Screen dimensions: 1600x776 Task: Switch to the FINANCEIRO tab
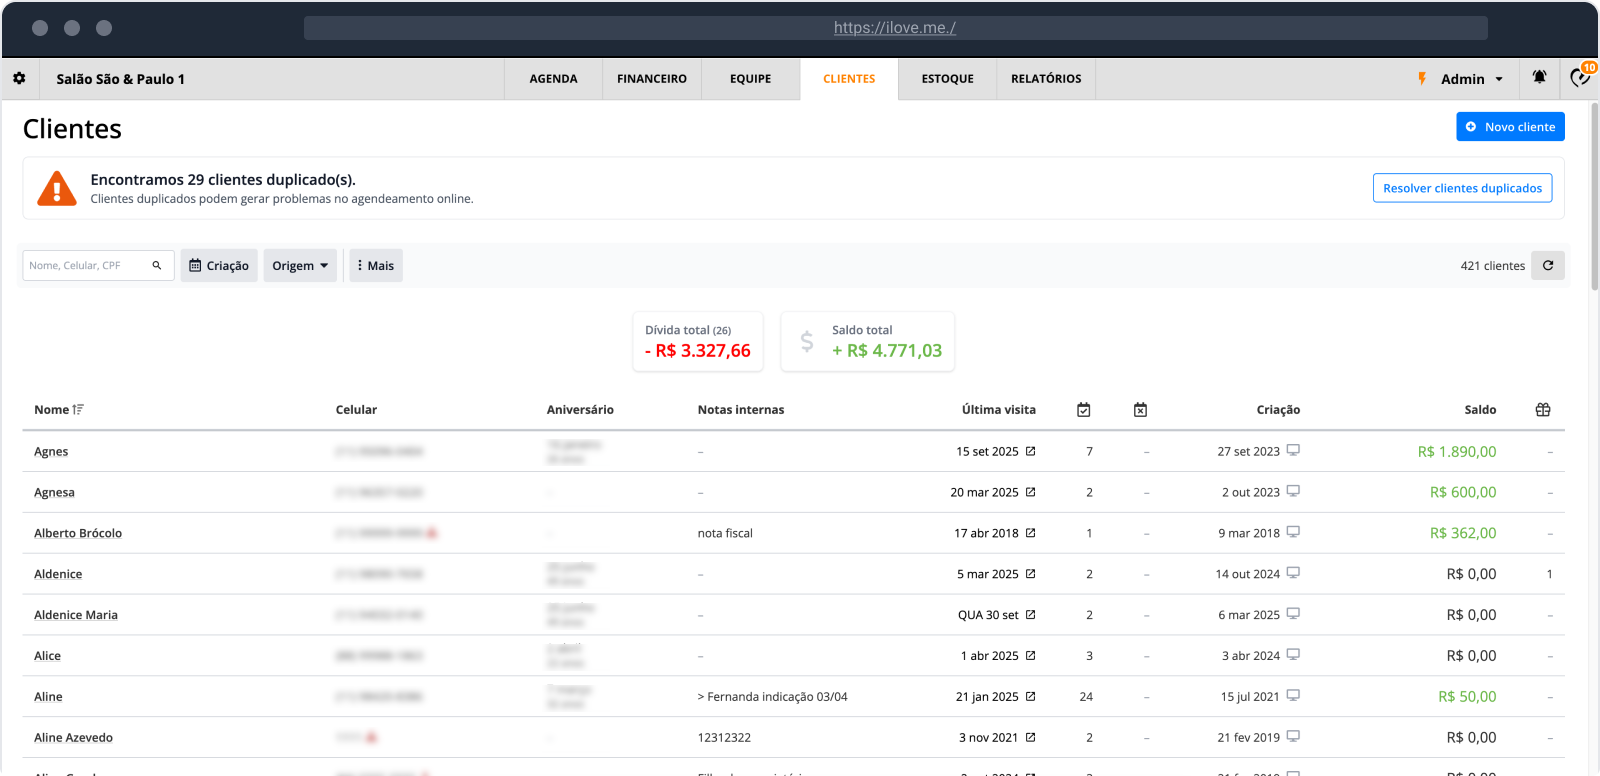(x=652, y=79)
